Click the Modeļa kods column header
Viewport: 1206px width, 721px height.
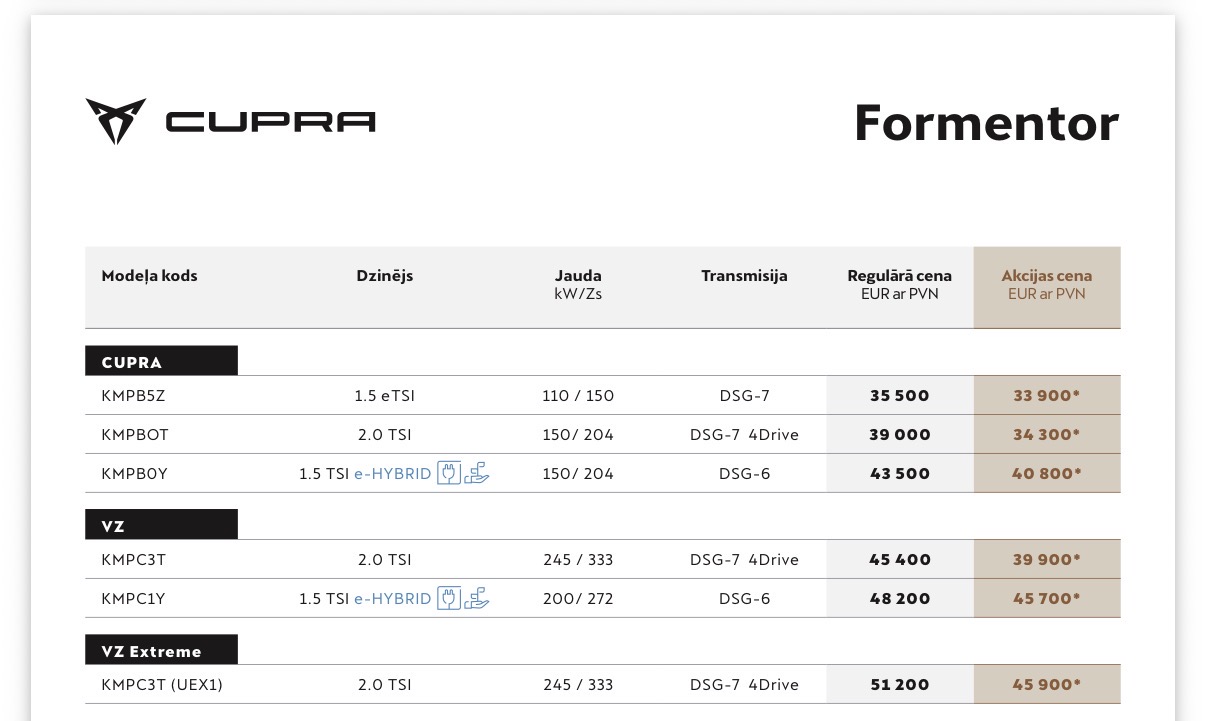coord(150,276)
